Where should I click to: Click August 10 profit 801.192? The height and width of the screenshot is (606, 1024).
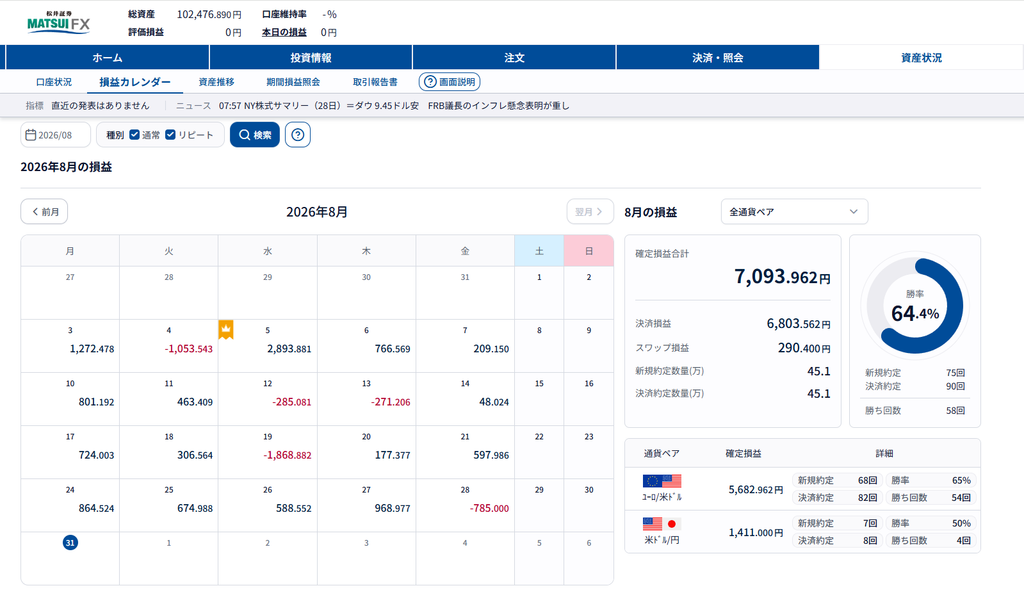pos(96,402)
